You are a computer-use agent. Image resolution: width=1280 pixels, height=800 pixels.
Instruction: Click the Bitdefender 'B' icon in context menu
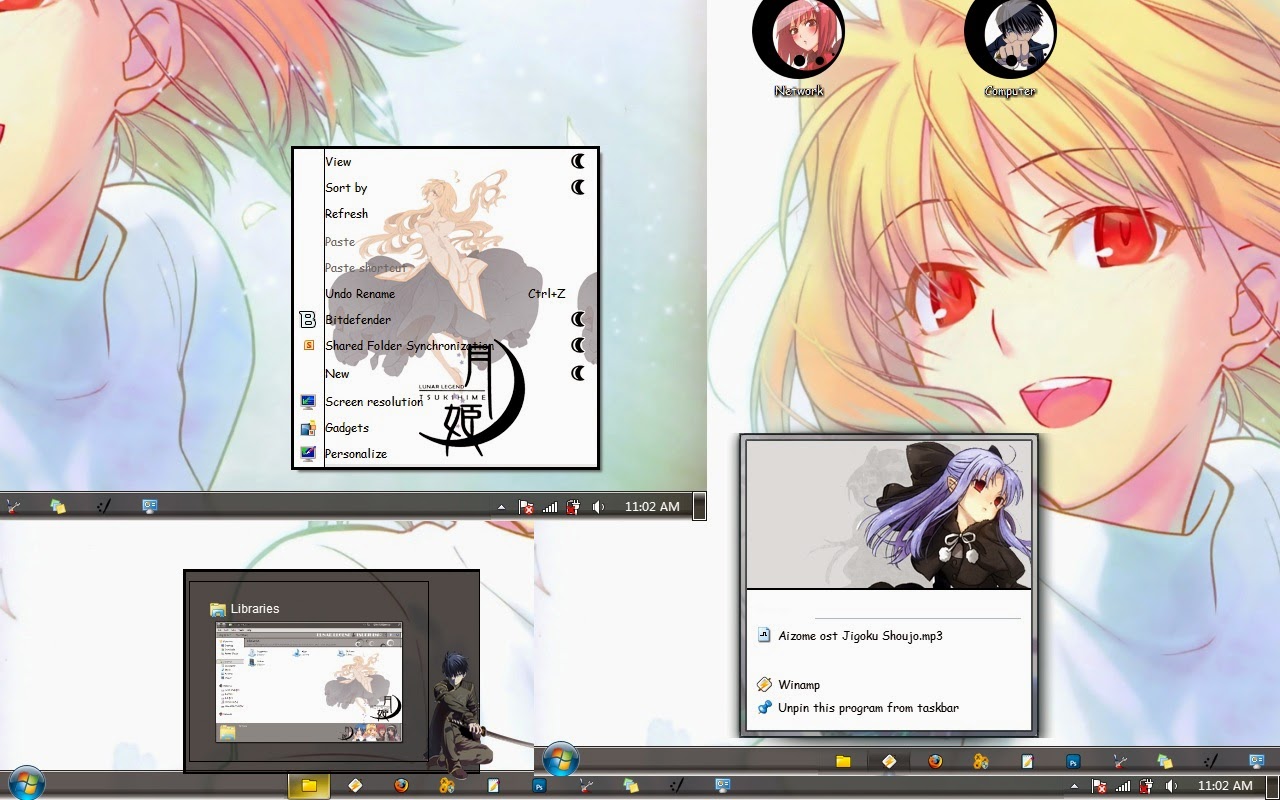pos(308,320)
